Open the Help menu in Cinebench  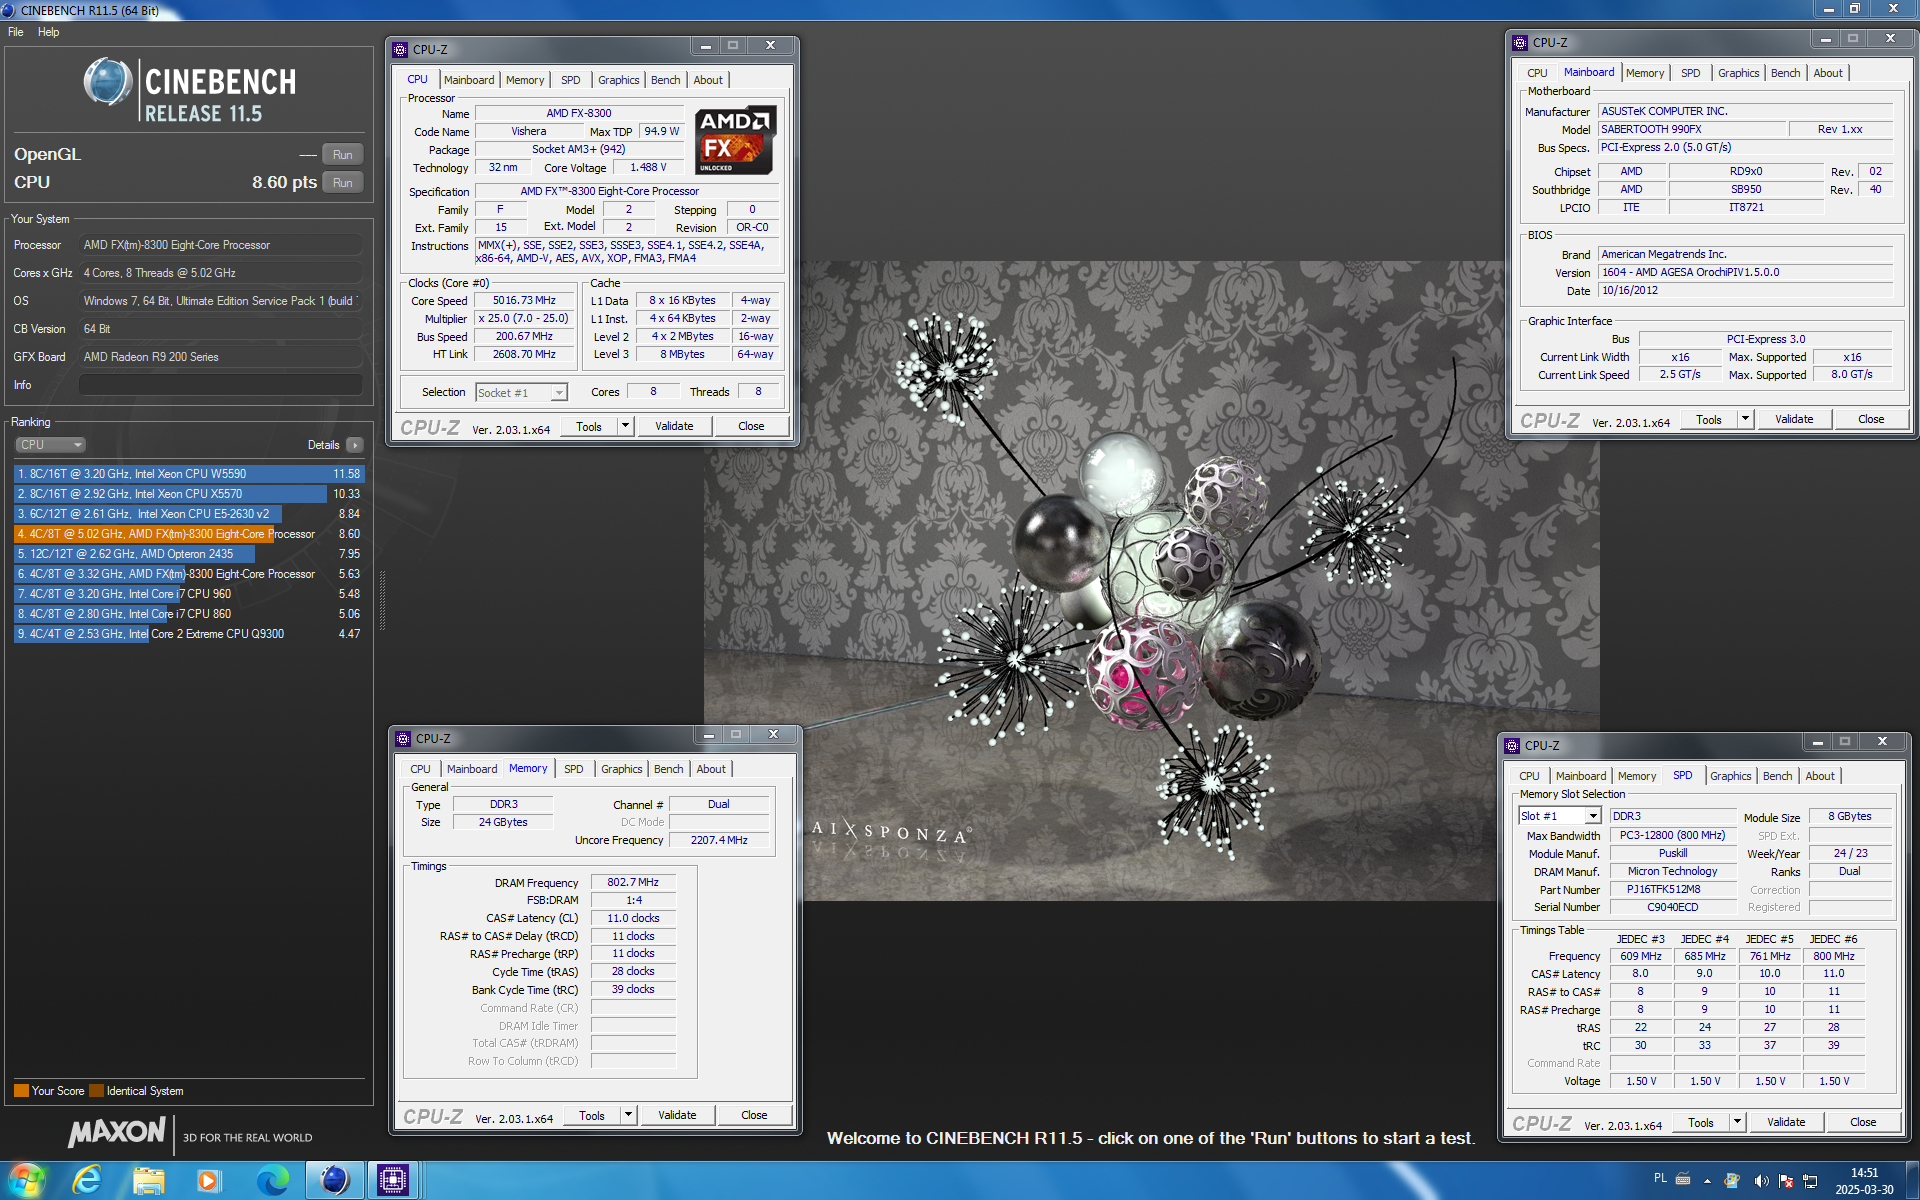click(49, 32)
